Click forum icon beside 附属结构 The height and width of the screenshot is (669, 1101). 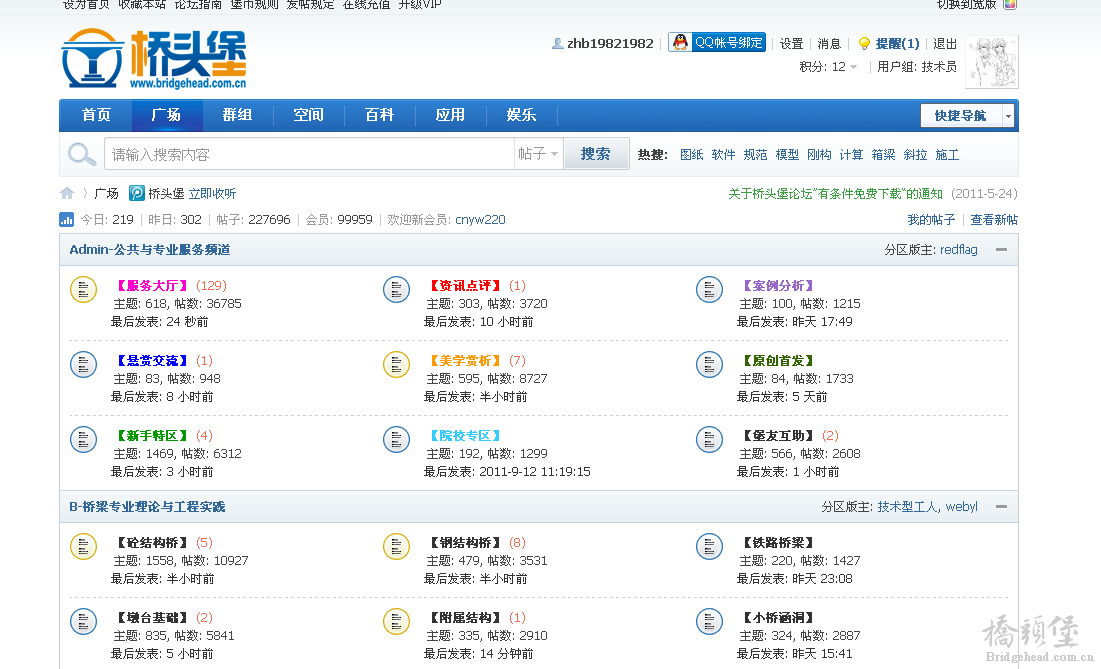point(396,621)
